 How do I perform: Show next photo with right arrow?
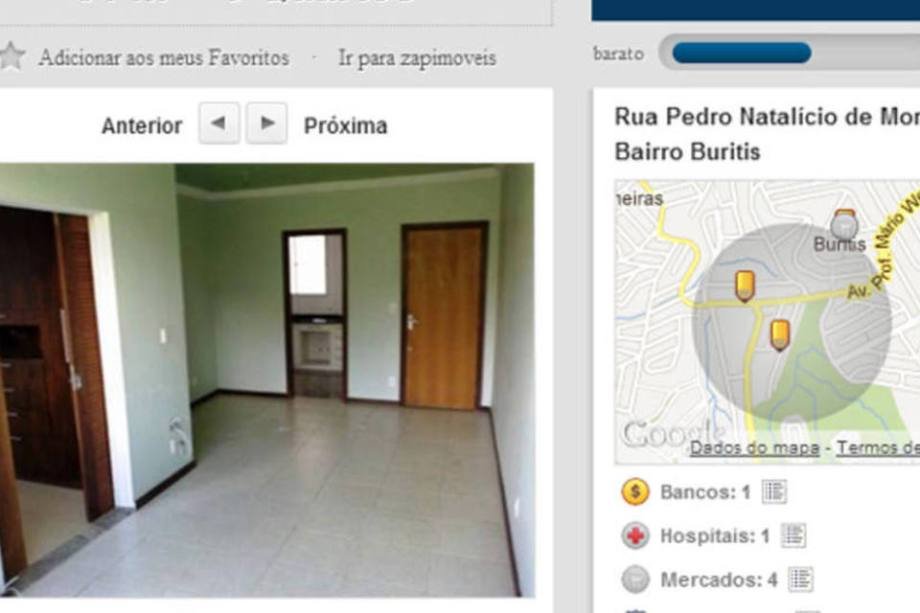(266, 123)
